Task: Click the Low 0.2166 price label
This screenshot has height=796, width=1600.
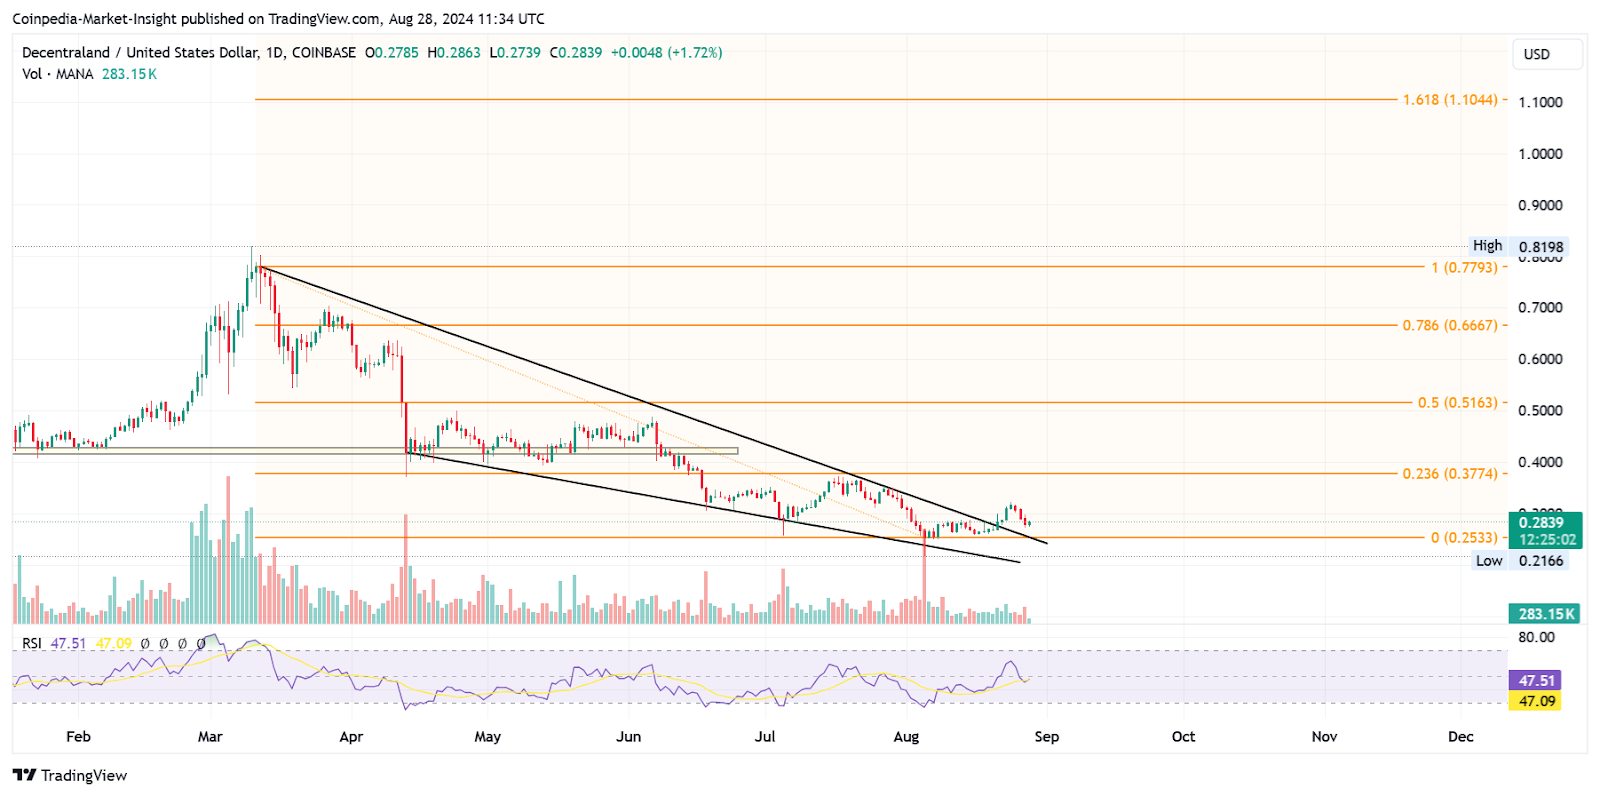Action: (x=1520, y=561)
